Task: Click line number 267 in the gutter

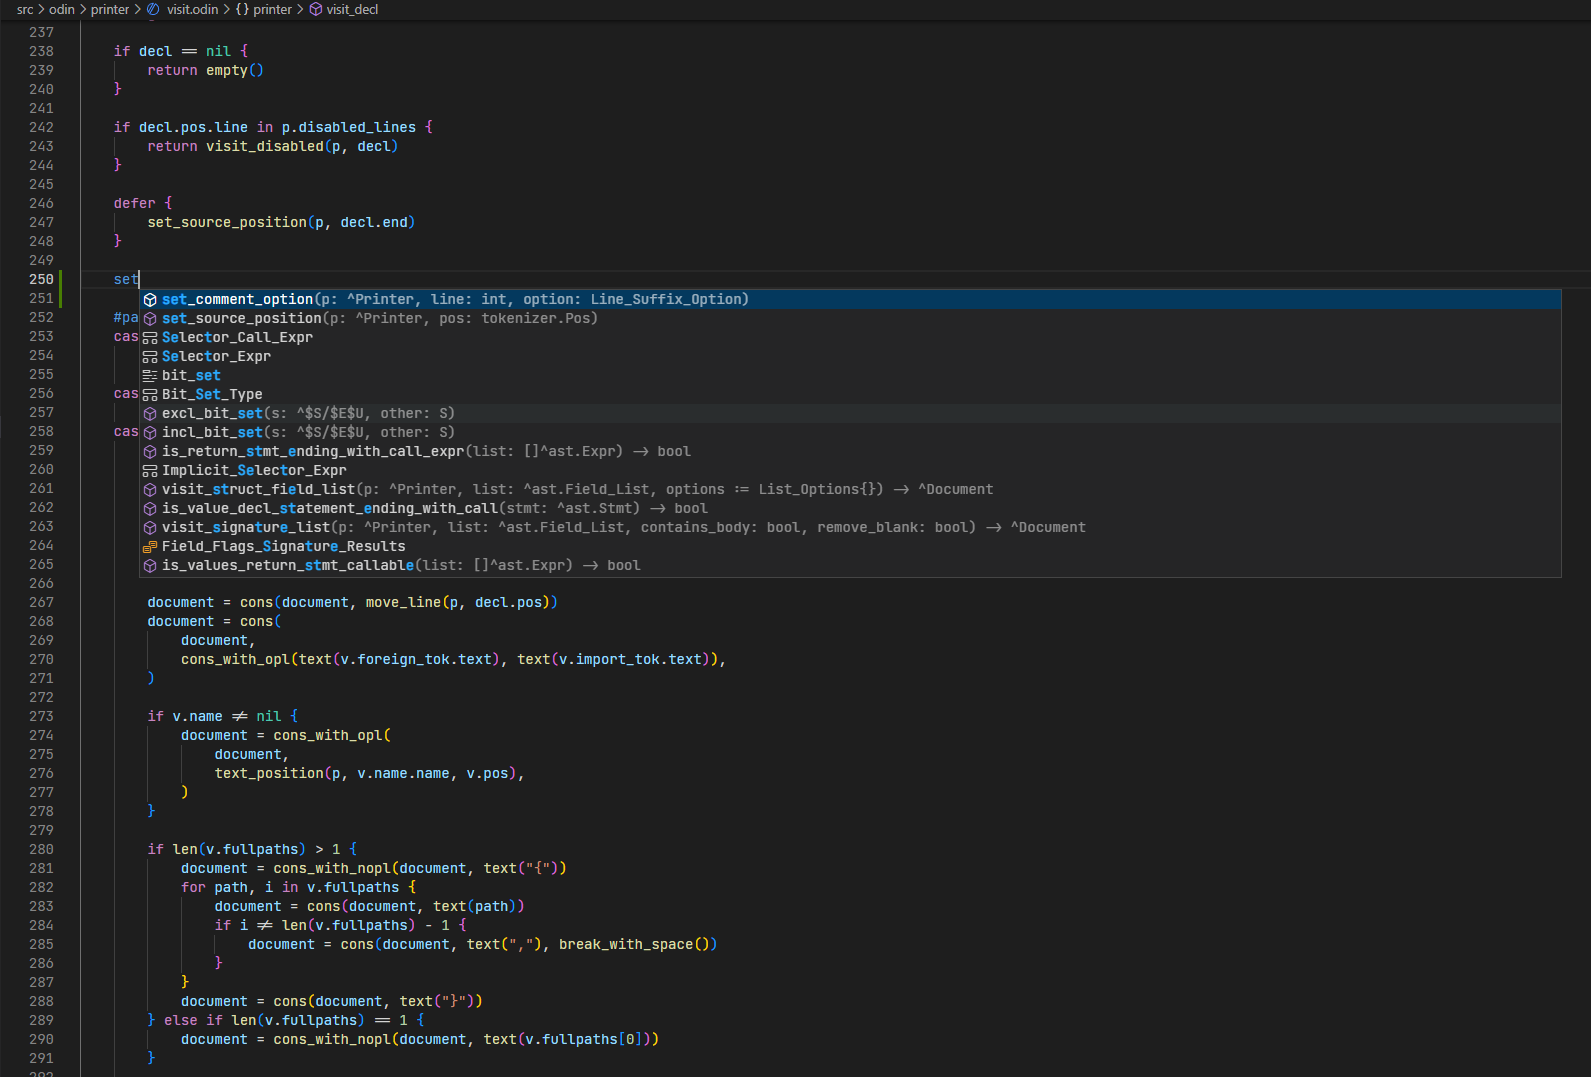Action: point(41,603)
